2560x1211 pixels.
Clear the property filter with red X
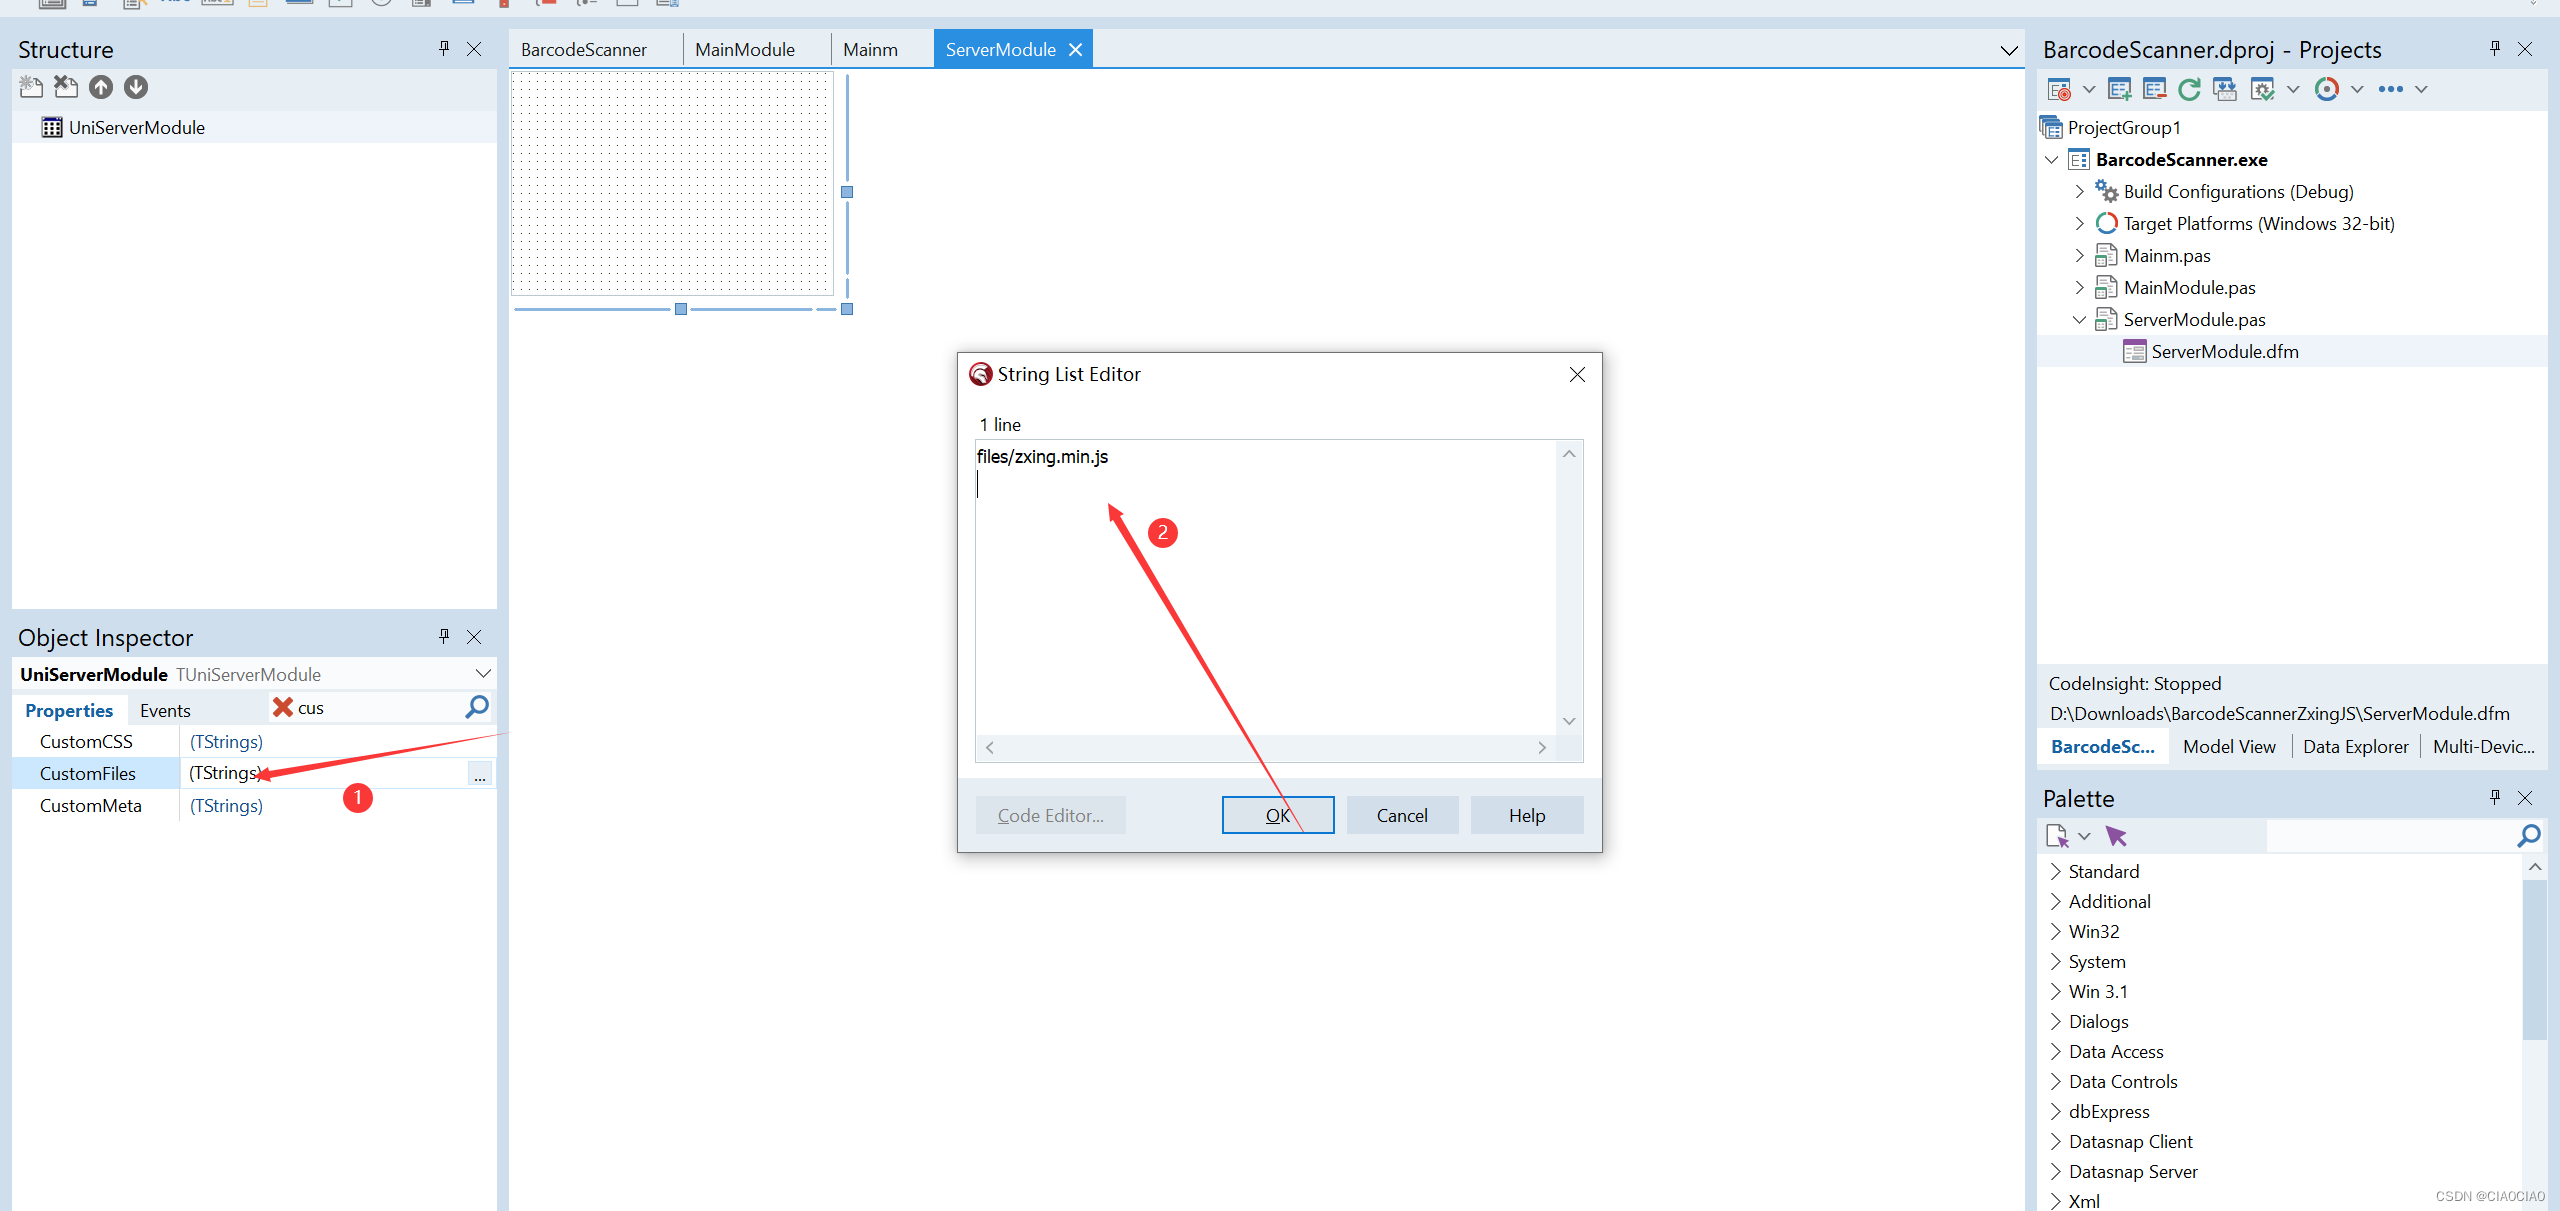pyautogui.click(x=283, y=707)
